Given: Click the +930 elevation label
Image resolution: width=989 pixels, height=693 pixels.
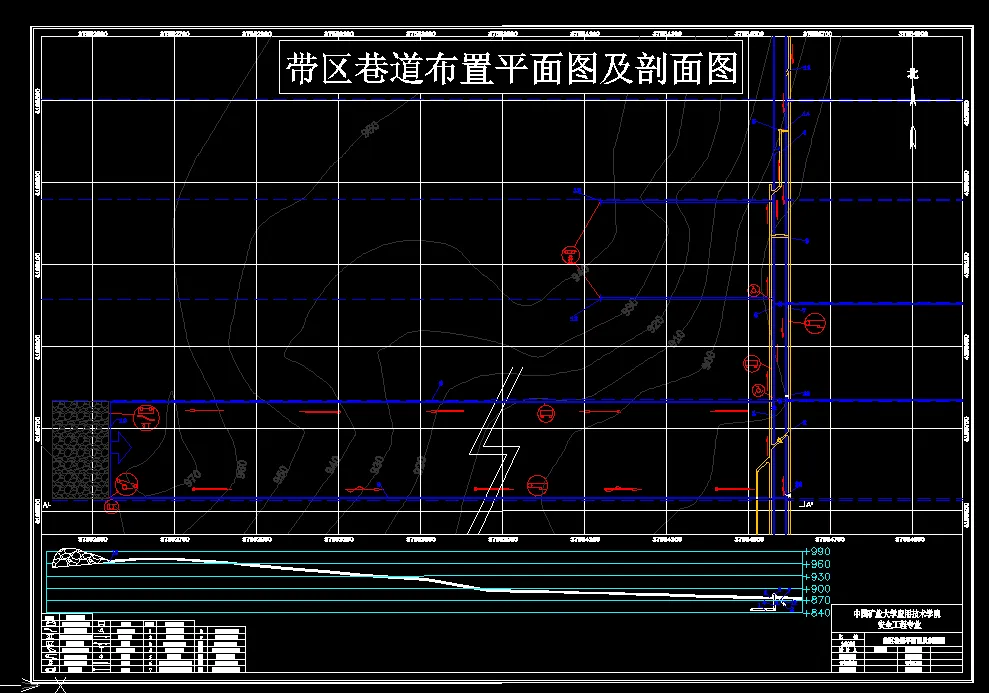Looking at the screenshot, I should (x=817, y=576).
